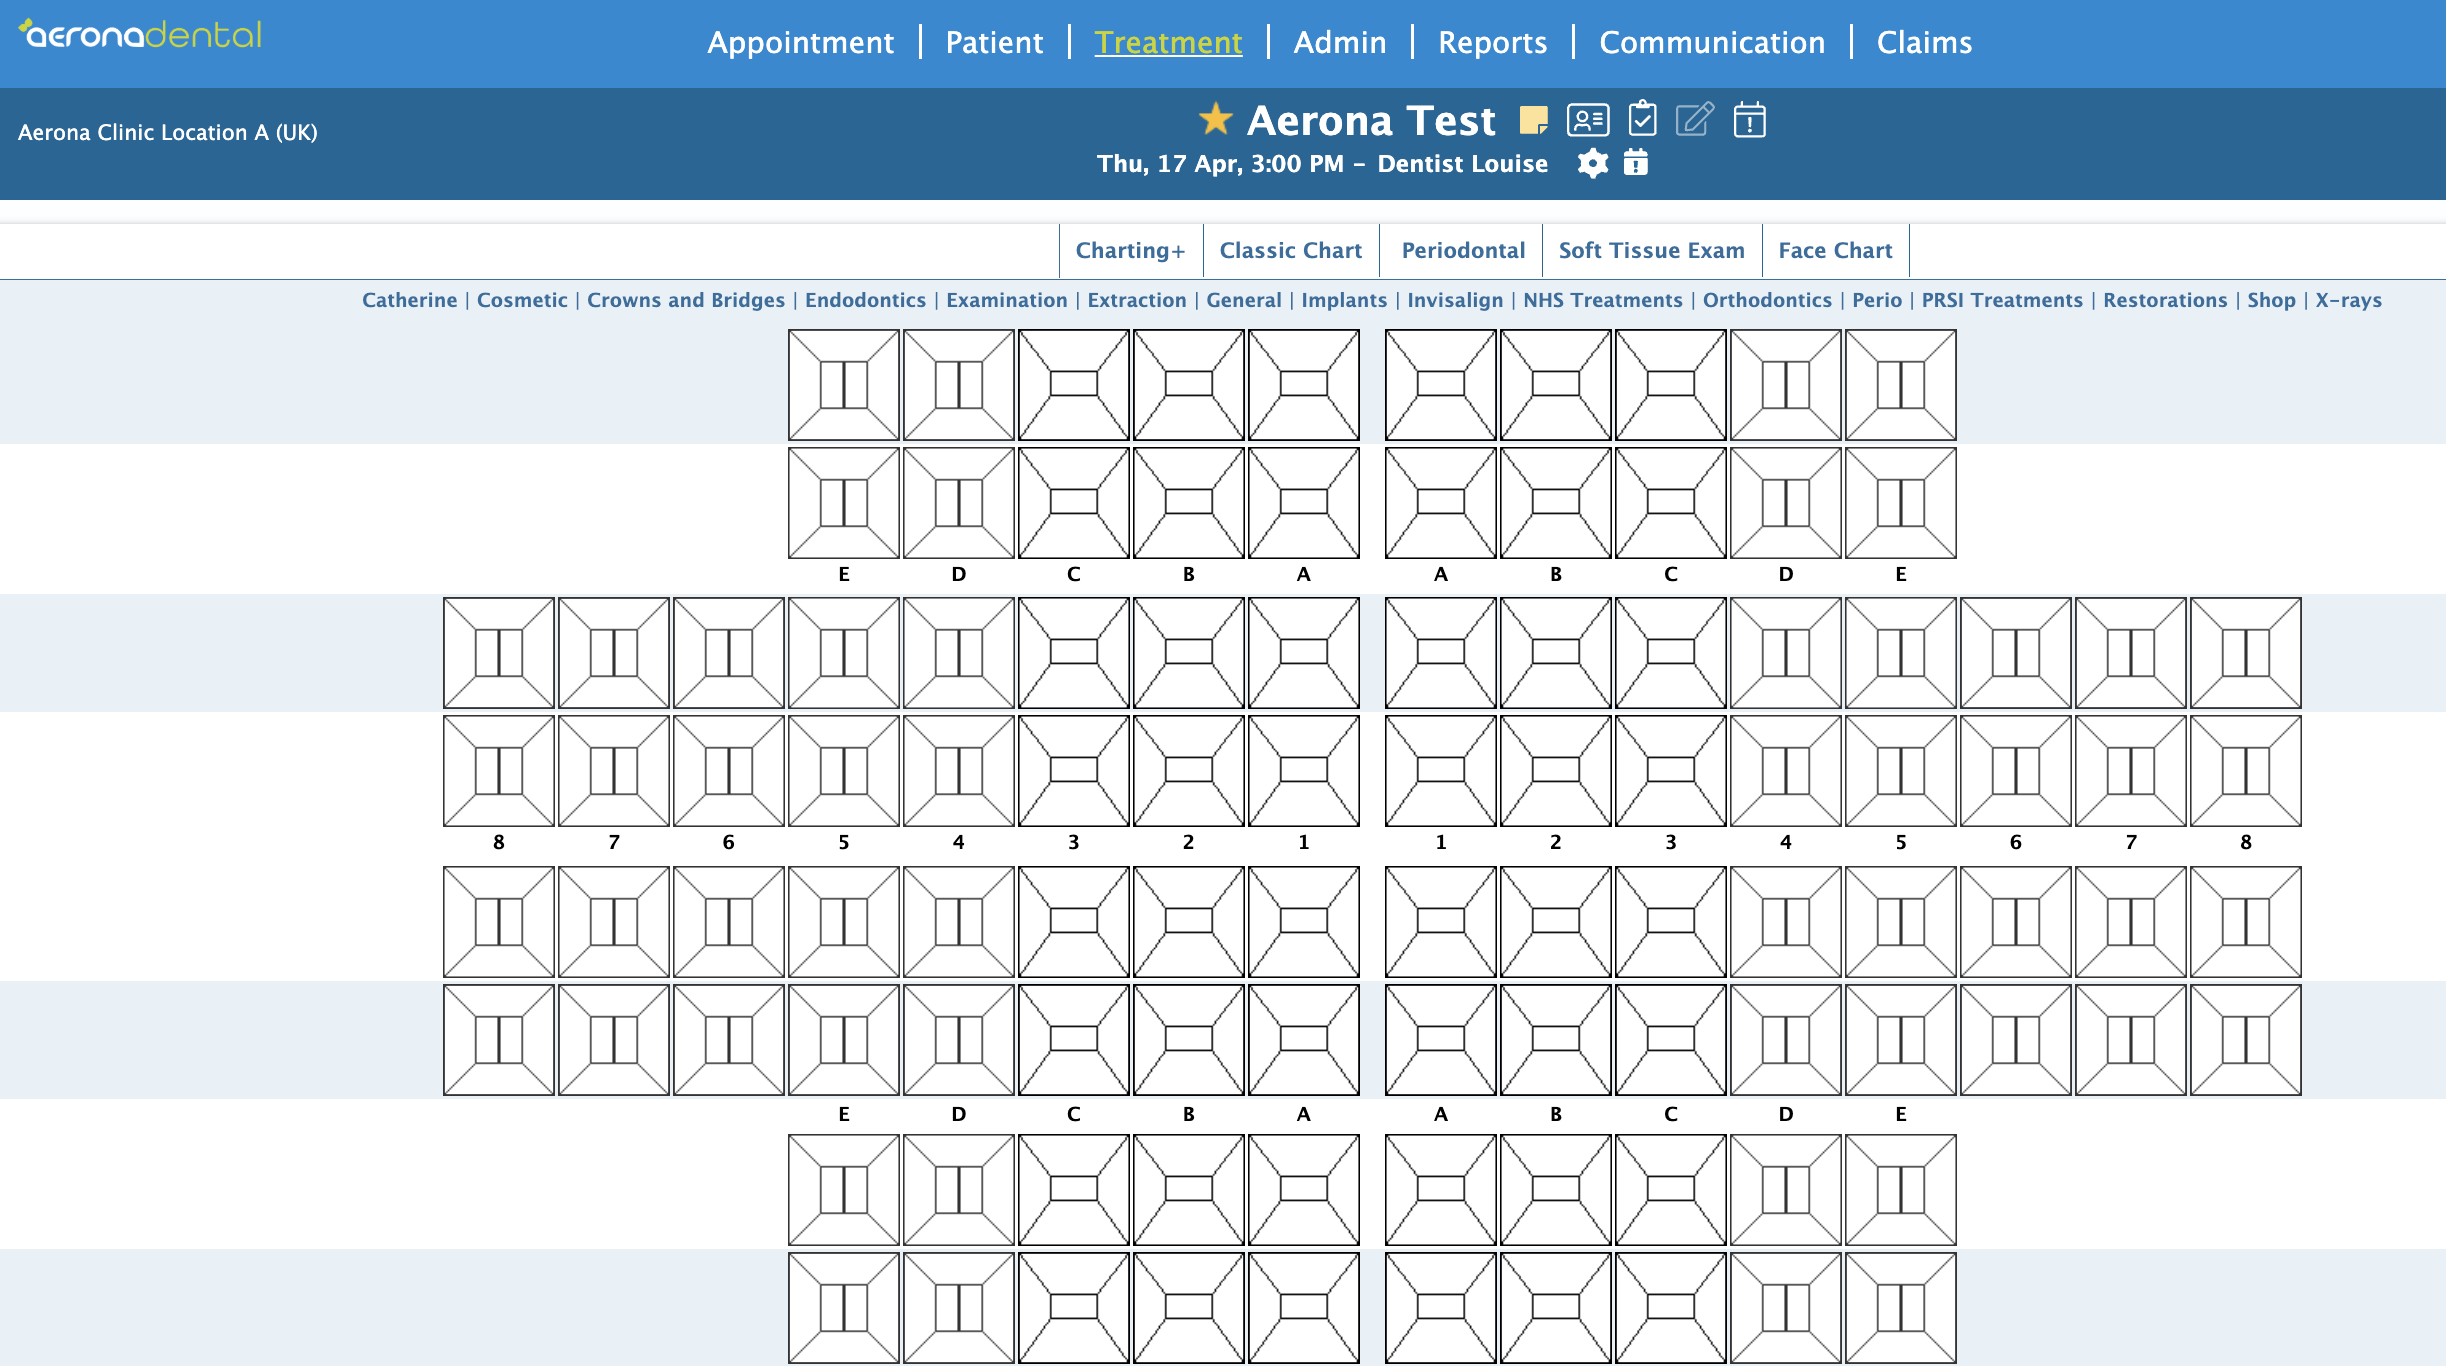Open the Appointment menu
The height and width of the screenshot is (1366, 2446).
[800, 42]
